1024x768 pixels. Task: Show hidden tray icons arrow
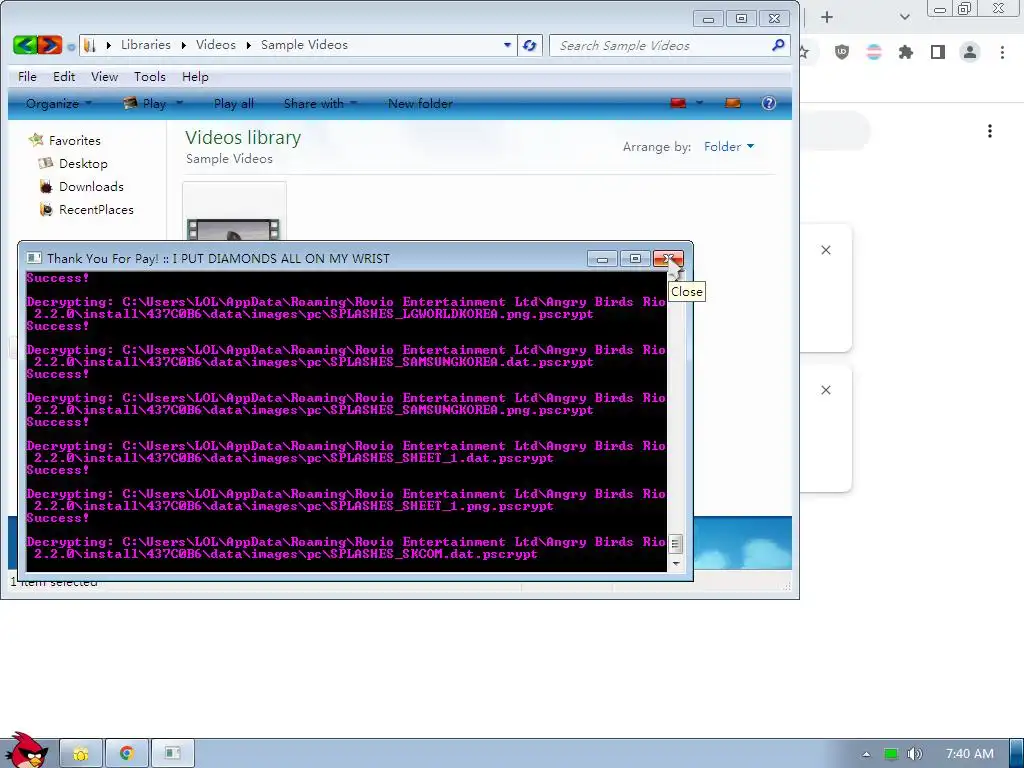[x=866, y=754]
